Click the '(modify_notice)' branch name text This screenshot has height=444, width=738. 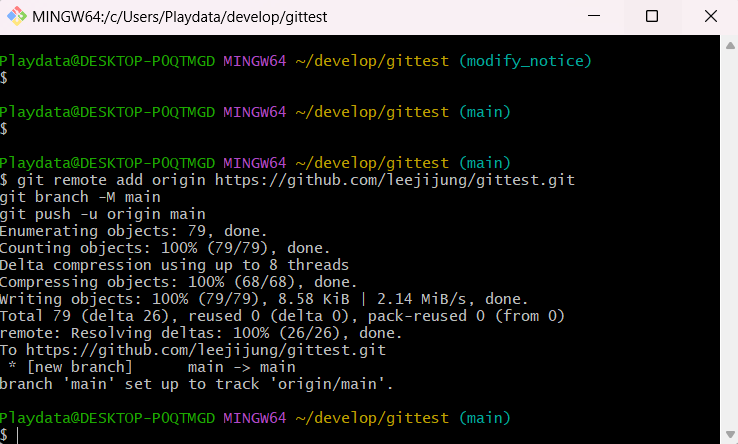pyautogui.click(x=525, y=61)
